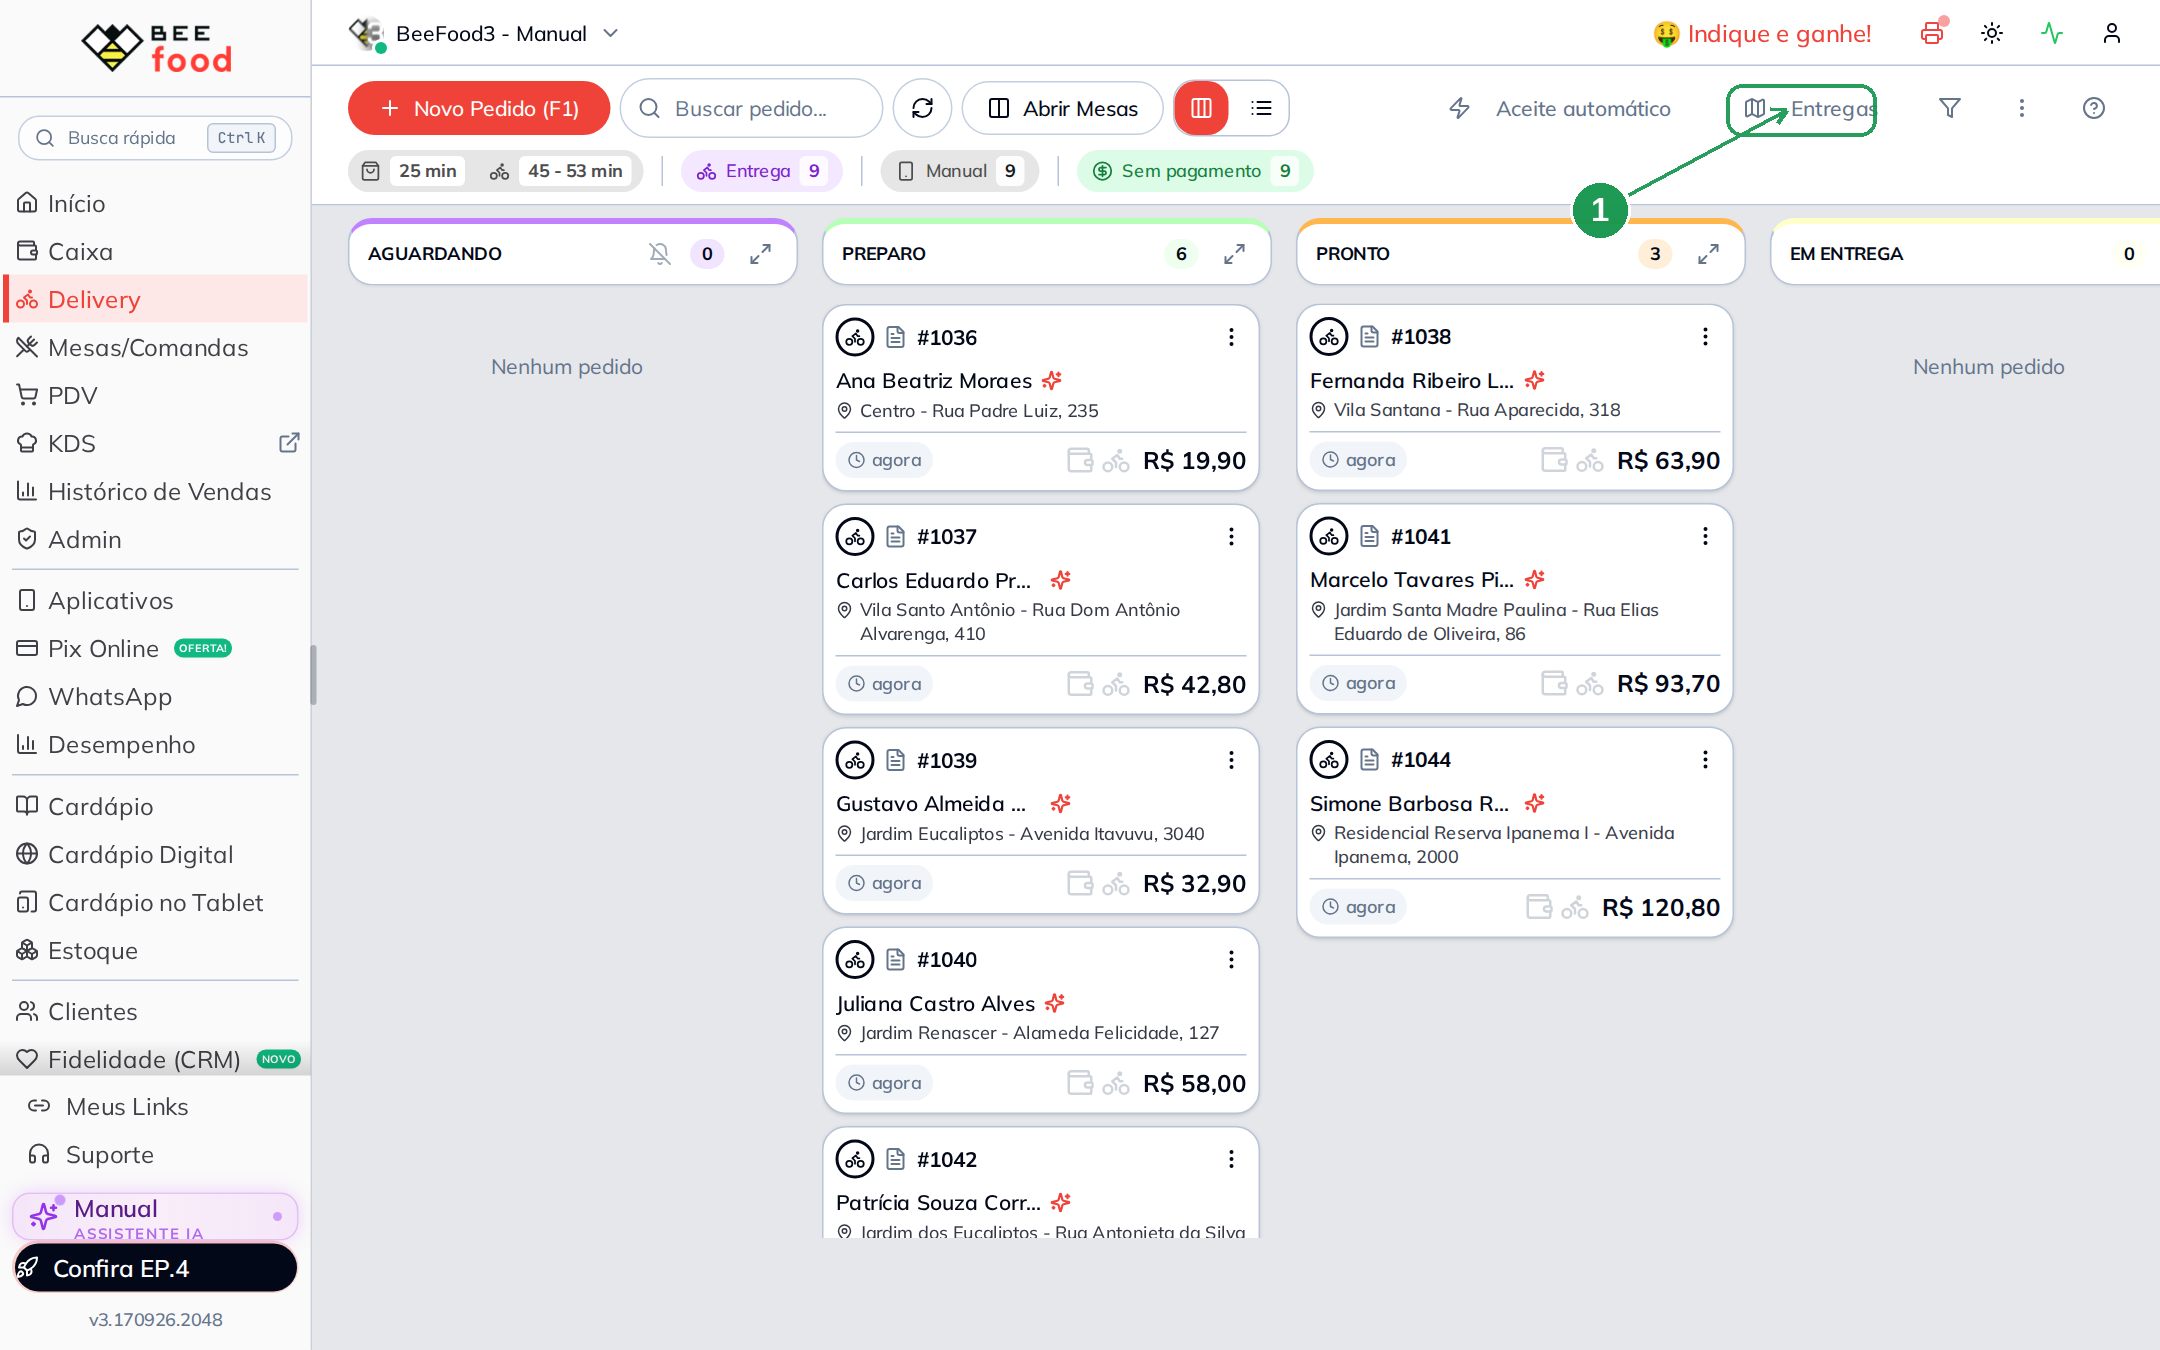2160x1350 pixels.
Task: Click the payment wallet icon on order #1038
Action: click(1554, 460)
